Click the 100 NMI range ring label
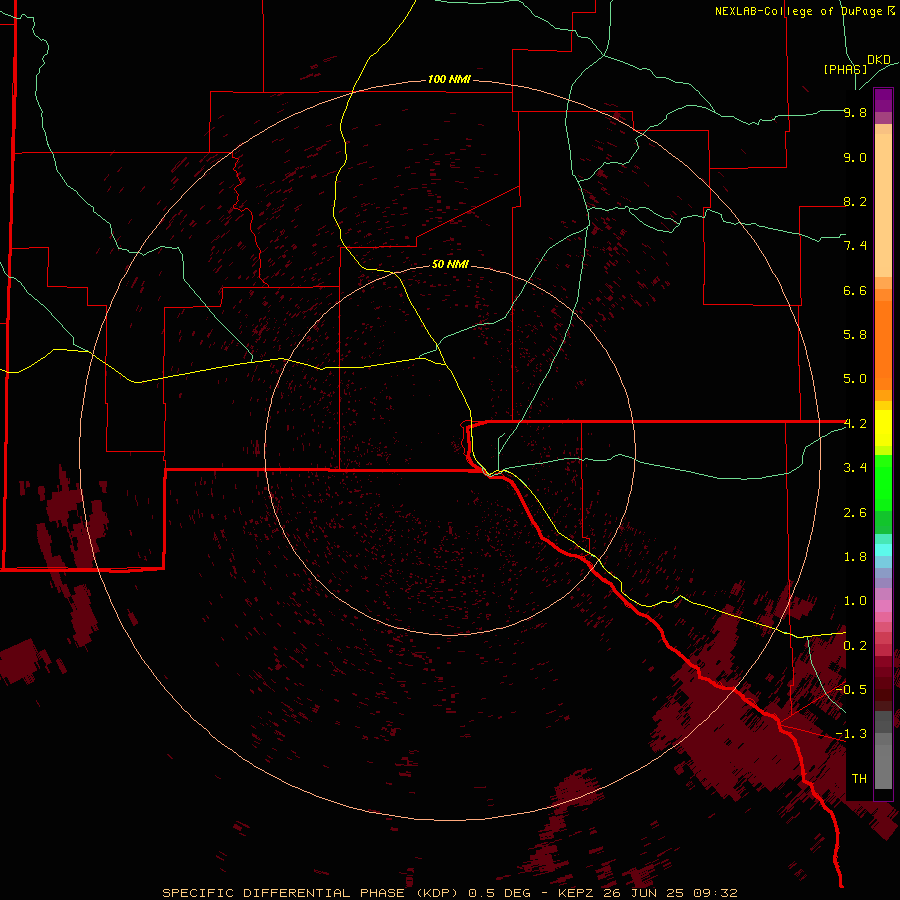Image resolution: width=900 pixels, height=900 pixels. pos(449,79)
